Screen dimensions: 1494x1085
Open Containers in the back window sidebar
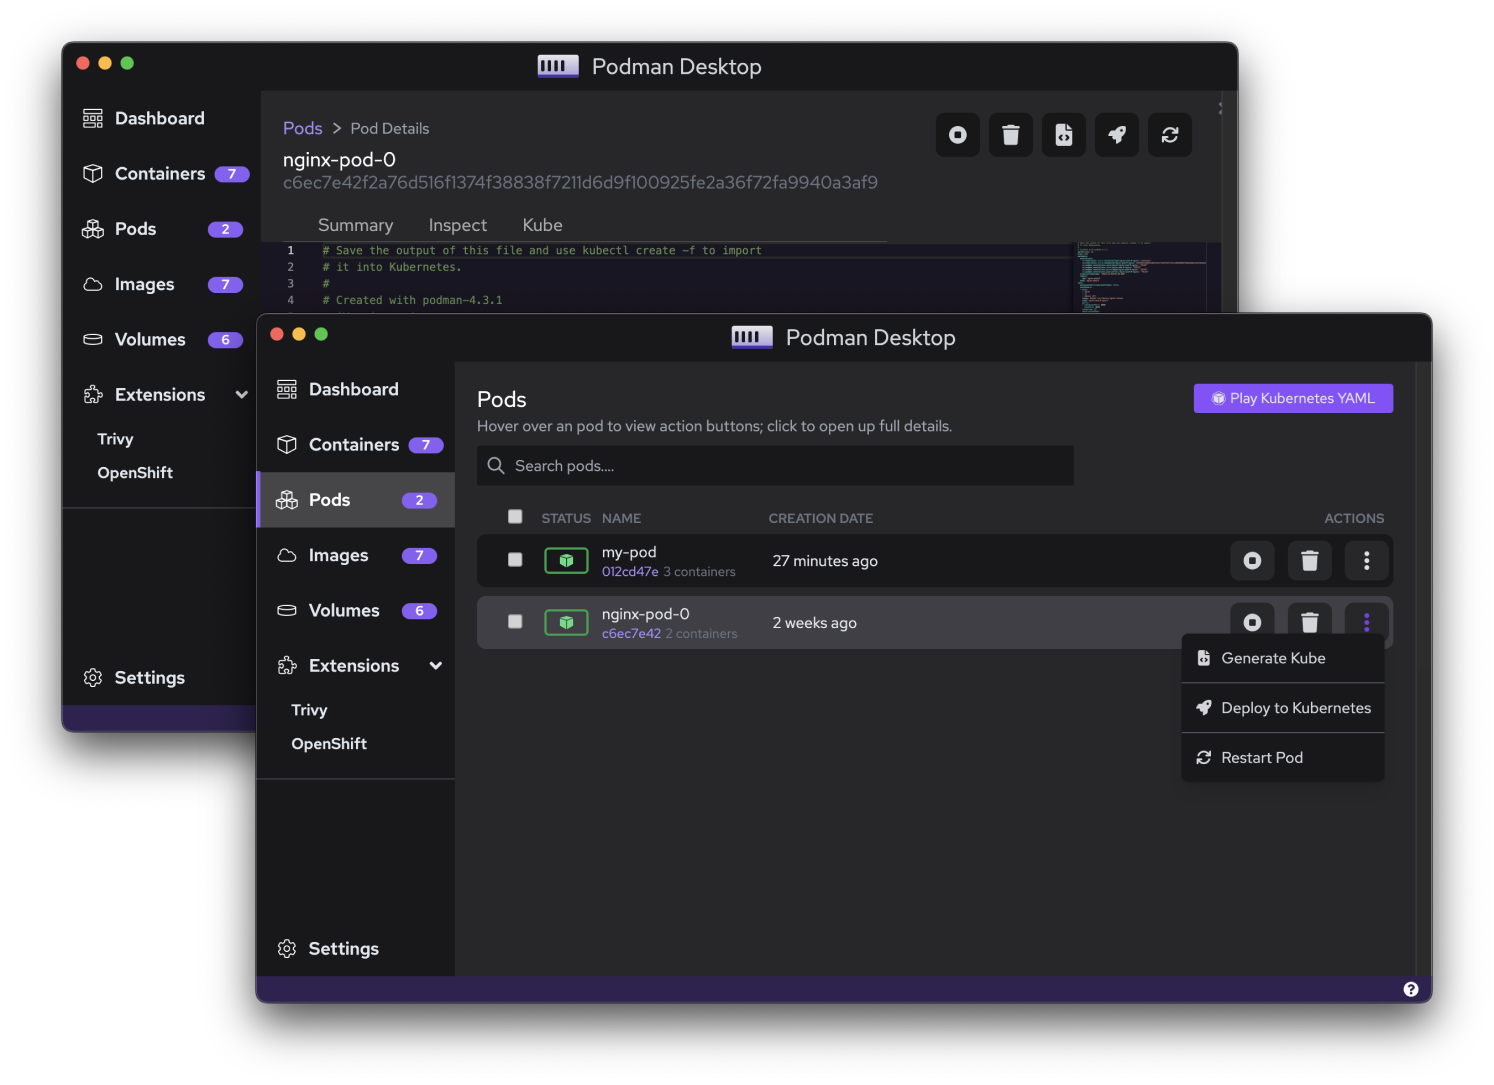162,174
